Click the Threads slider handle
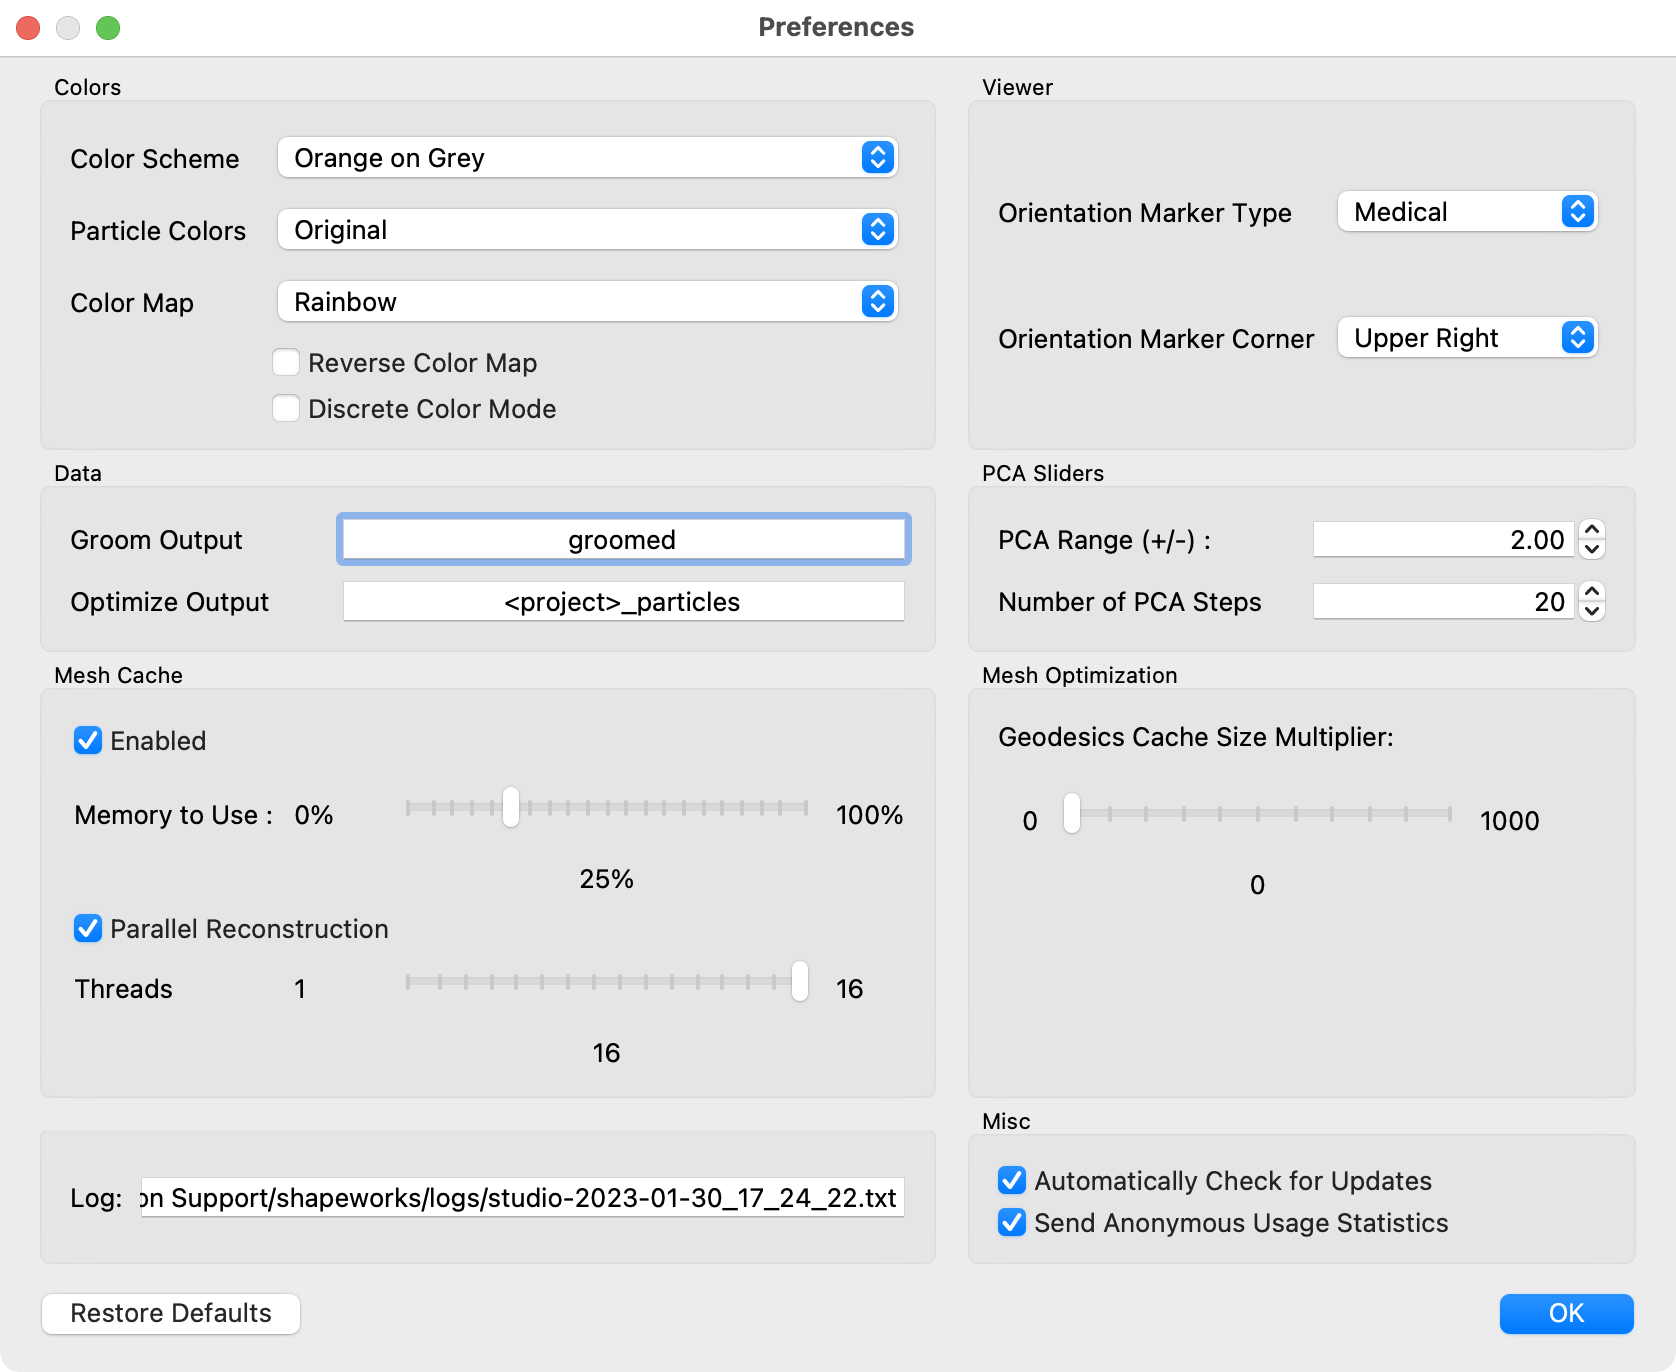 [800, 981]
